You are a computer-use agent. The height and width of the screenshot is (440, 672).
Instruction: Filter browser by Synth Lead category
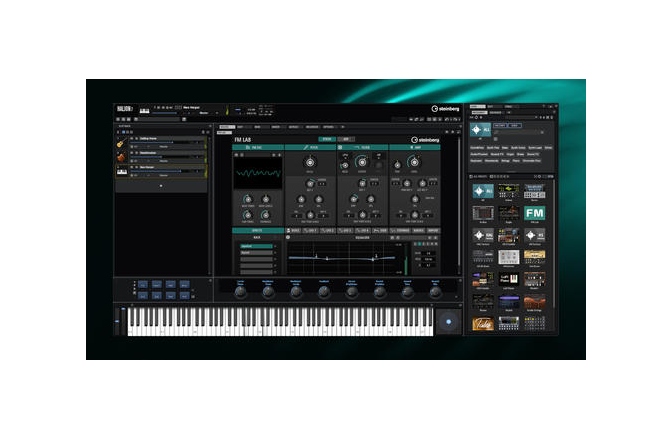pos(535,148)
